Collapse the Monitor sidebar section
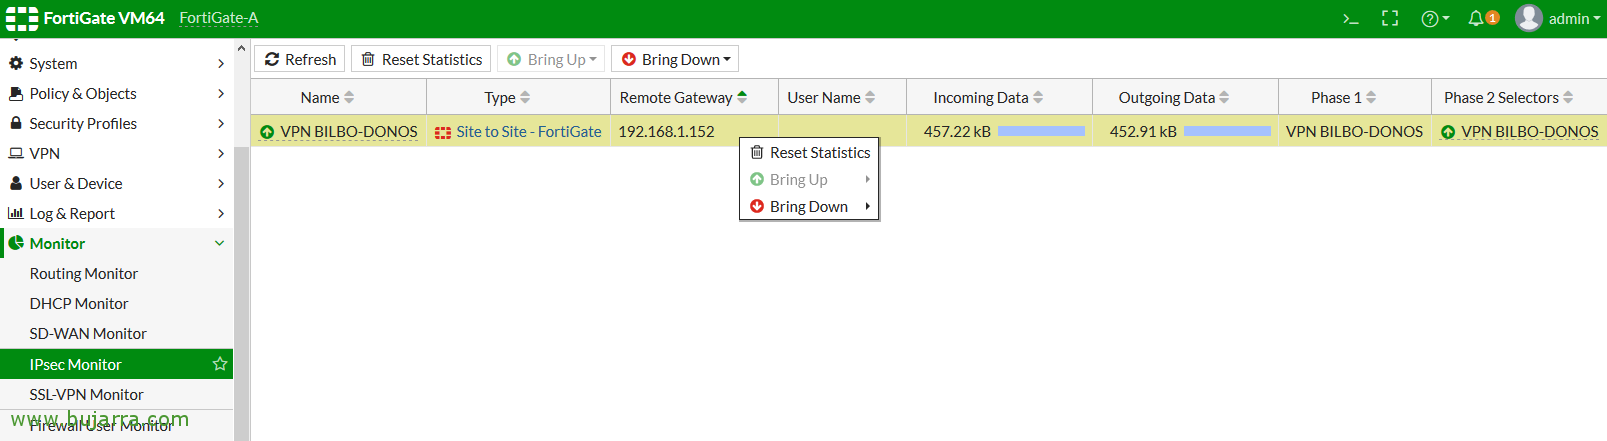The width and height of the screenshot is (1607, 441). [220, 243]
